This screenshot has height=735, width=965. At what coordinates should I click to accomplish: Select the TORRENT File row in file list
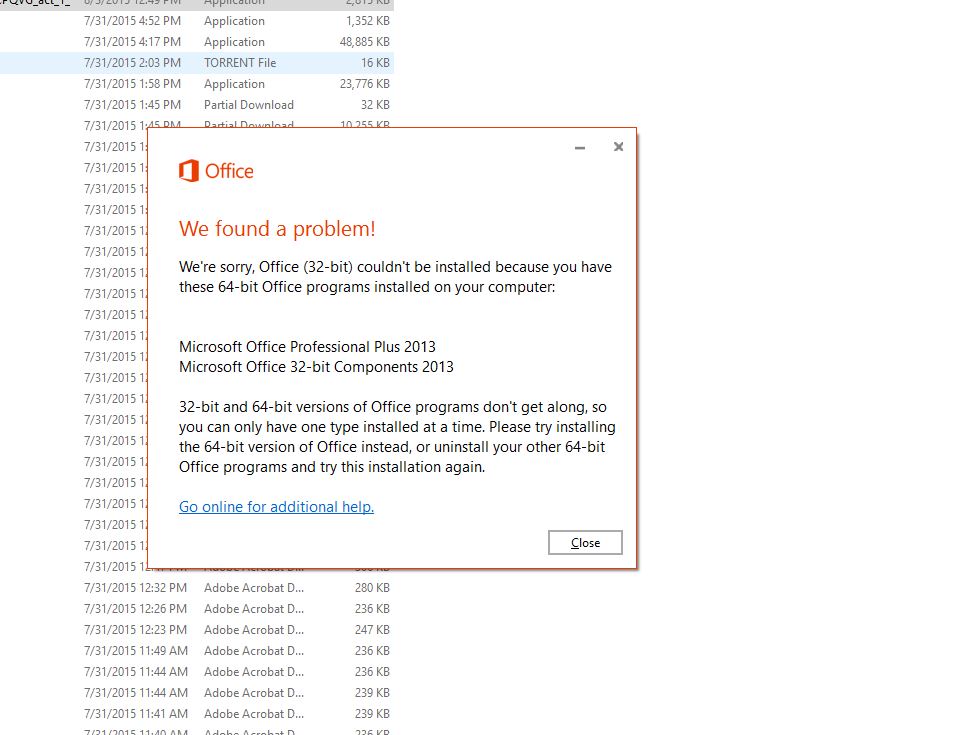(197, 63)
